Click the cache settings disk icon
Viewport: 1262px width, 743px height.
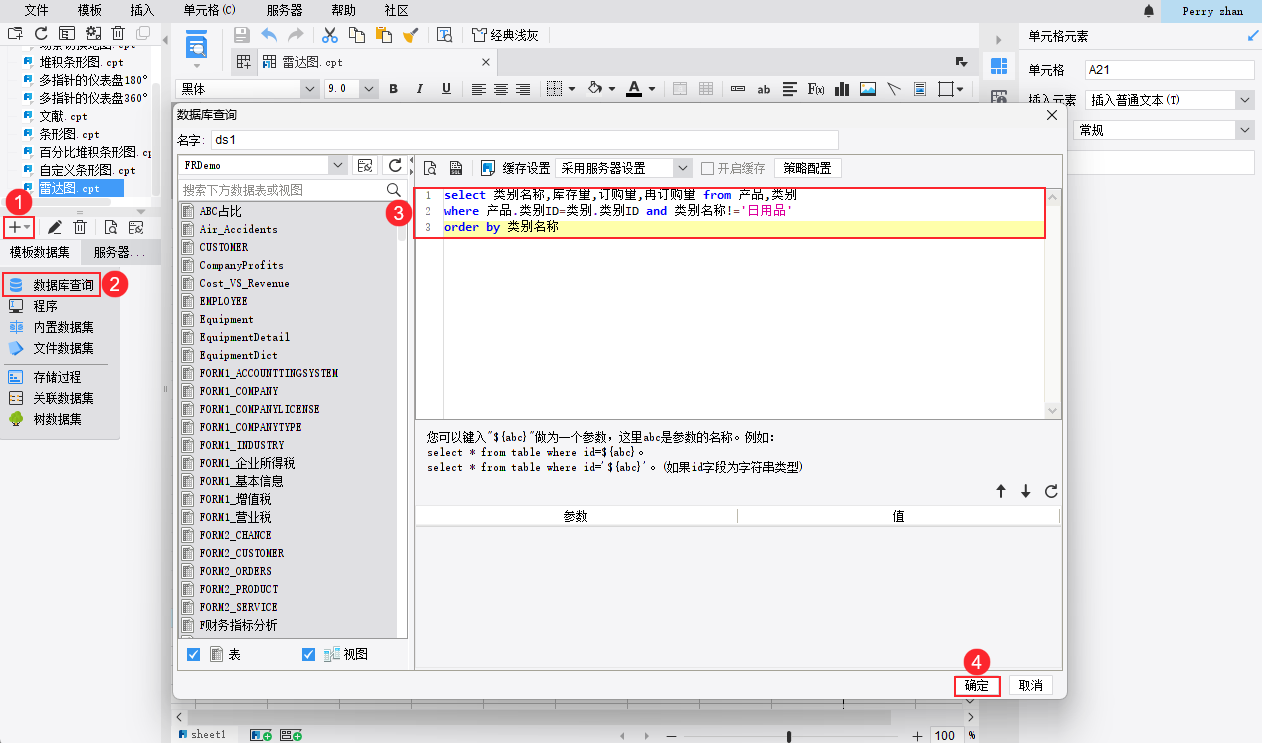489,167
